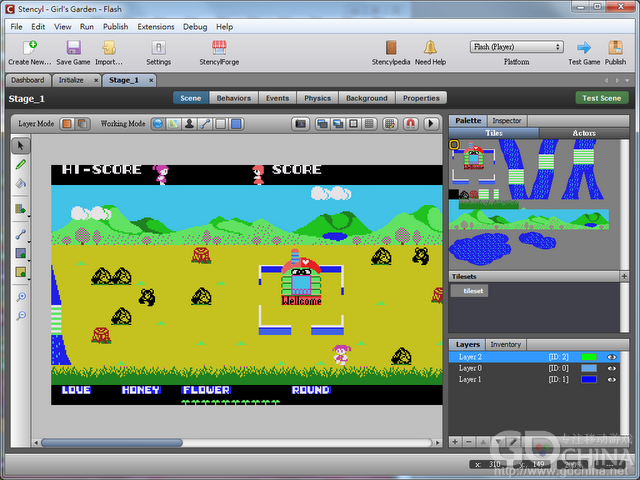The image size is (640, 480).
Task: Toggle the blue square working mode
Action: [236, 124]
